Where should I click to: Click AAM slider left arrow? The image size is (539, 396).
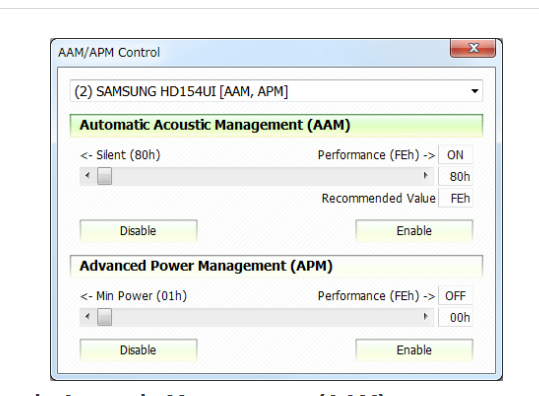87,176
